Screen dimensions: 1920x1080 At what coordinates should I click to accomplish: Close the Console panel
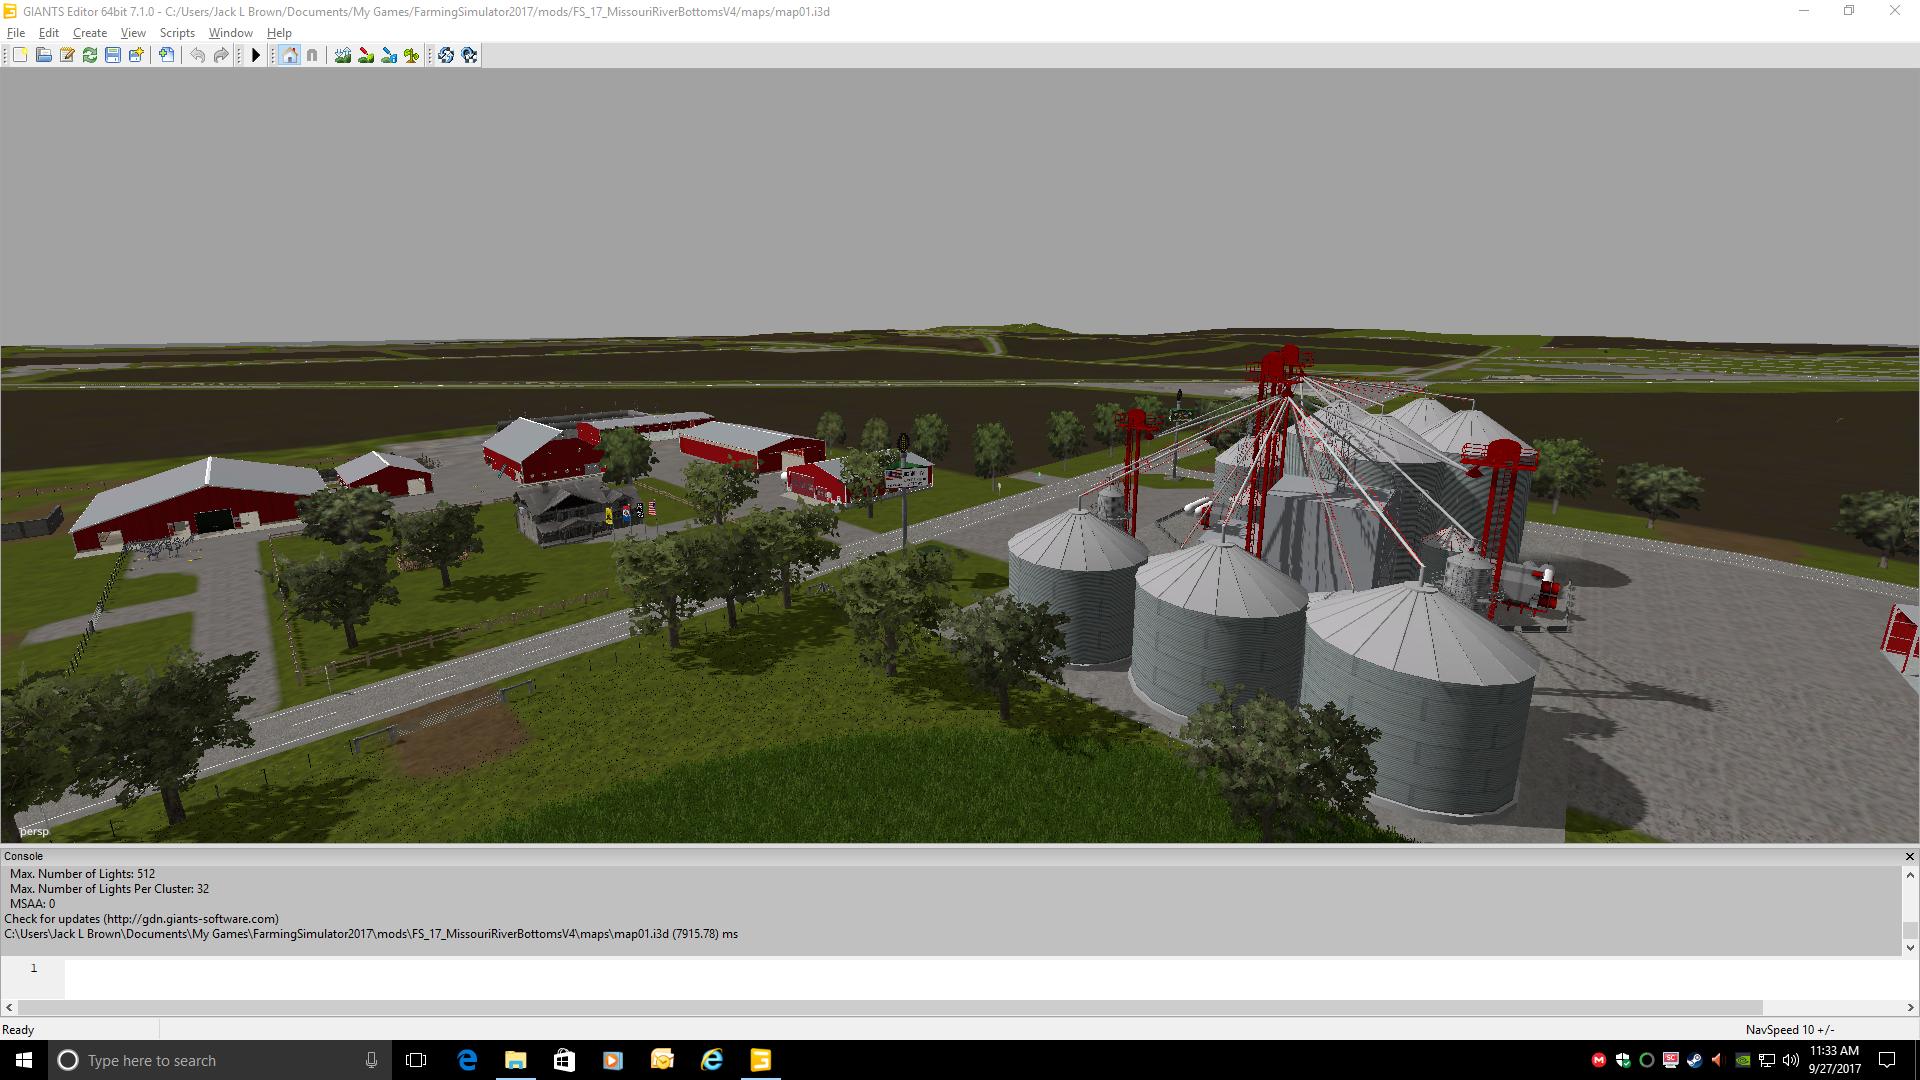point(1909,856)
